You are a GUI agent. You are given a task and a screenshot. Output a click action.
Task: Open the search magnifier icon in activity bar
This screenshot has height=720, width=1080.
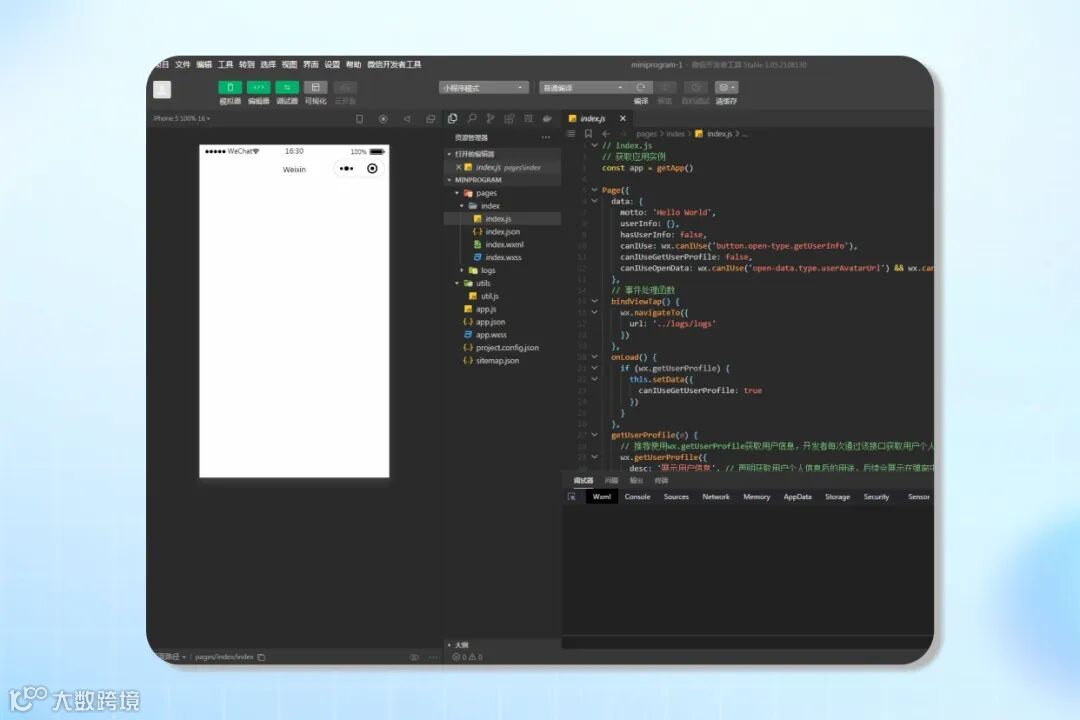(x=472, y=119)
